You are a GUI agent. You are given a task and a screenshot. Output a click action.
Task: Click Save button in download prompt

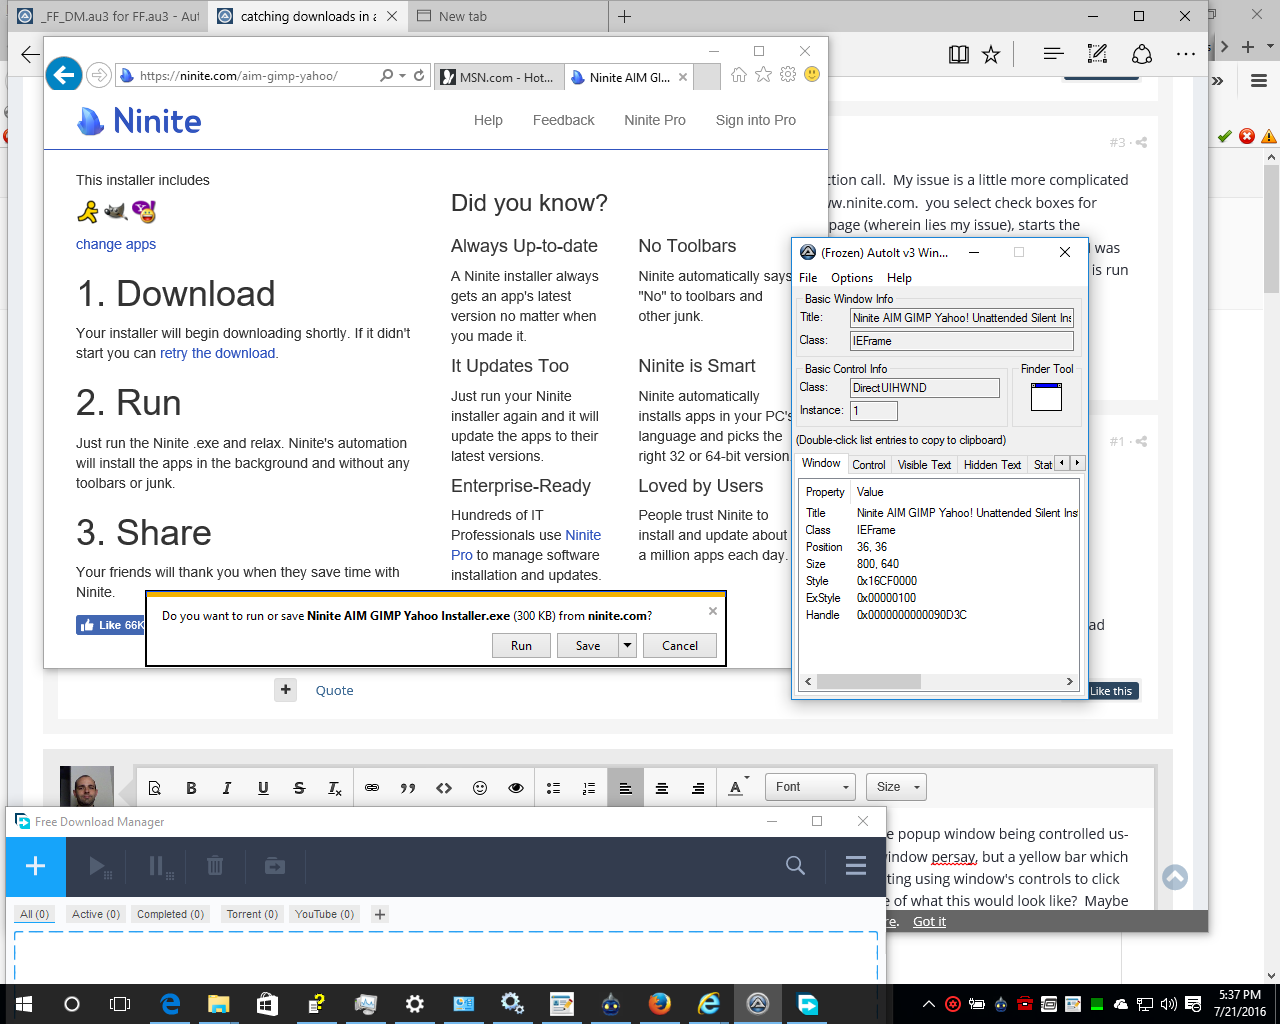588,645
